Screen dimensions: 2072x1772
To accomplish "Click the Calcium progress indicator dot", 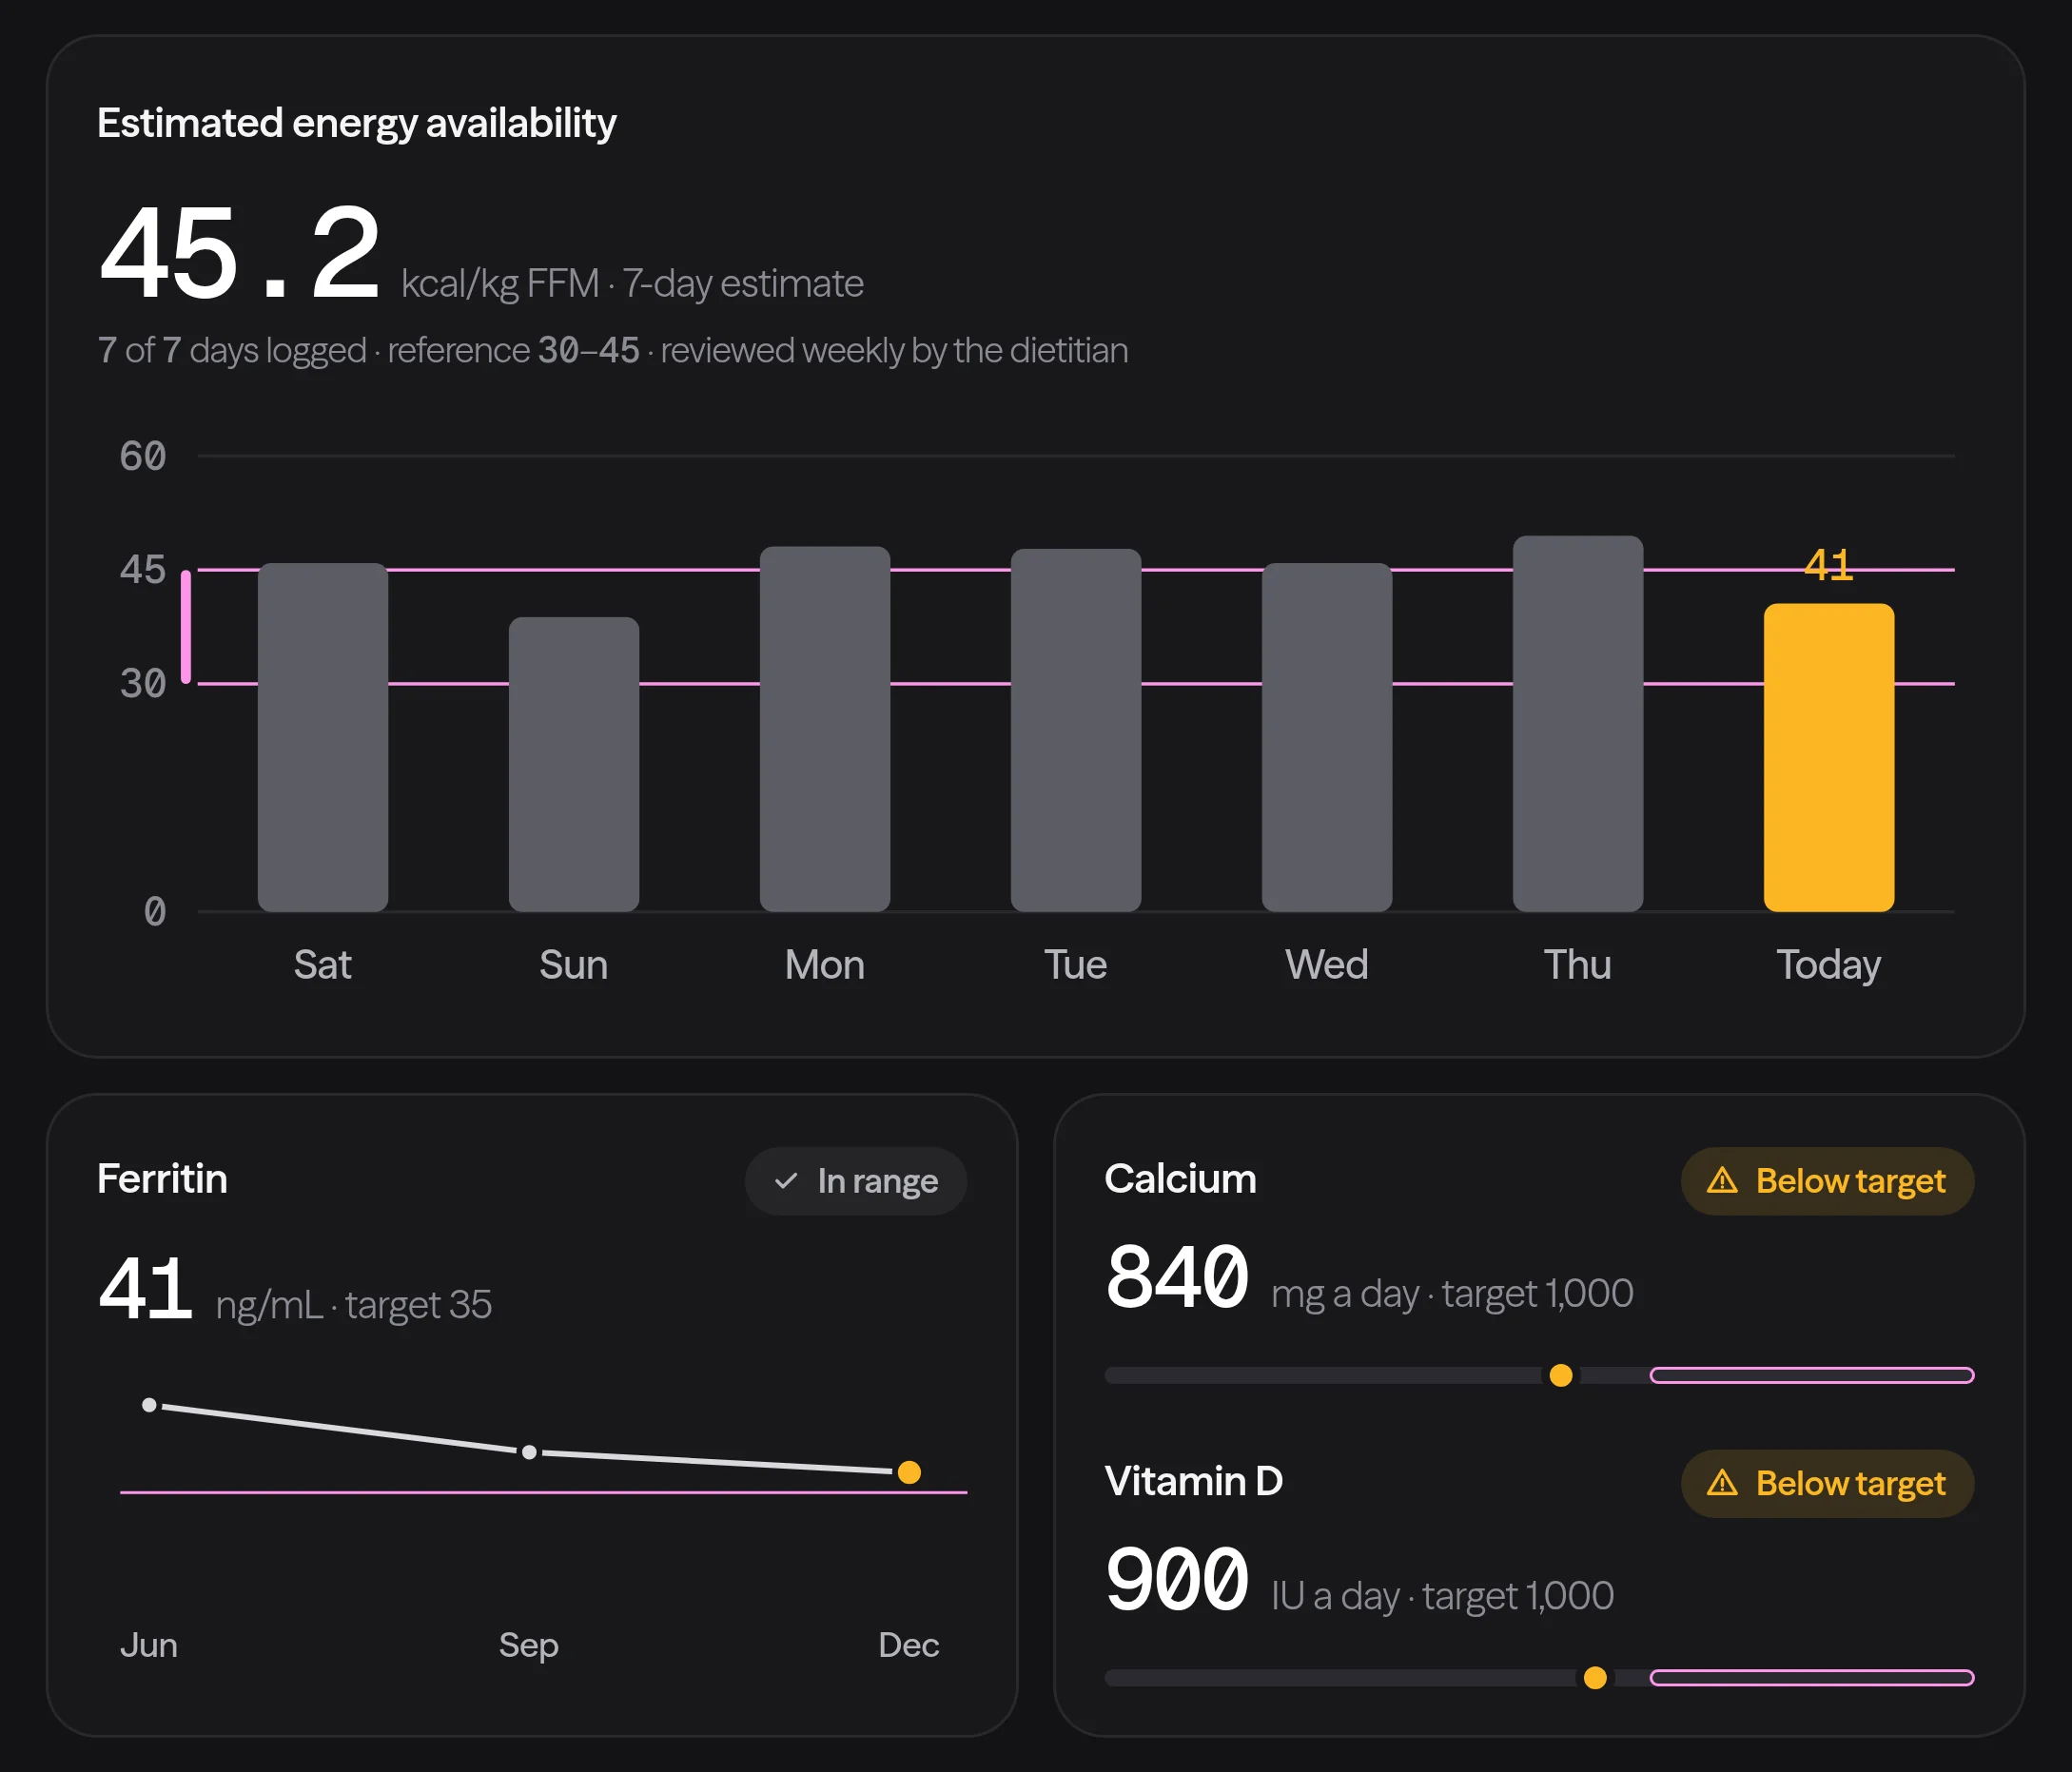I will click(x=1561, y=1376).
